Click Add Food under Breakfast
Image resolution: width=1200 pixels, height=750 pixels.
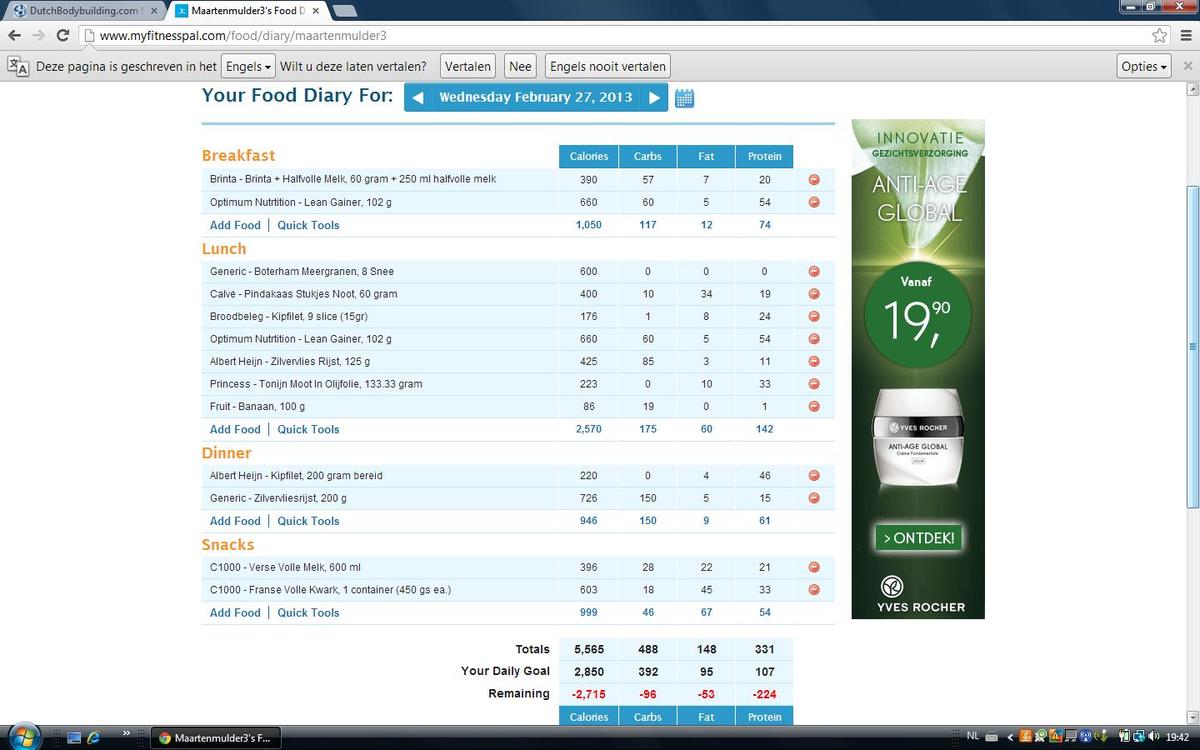pos(235,226)
